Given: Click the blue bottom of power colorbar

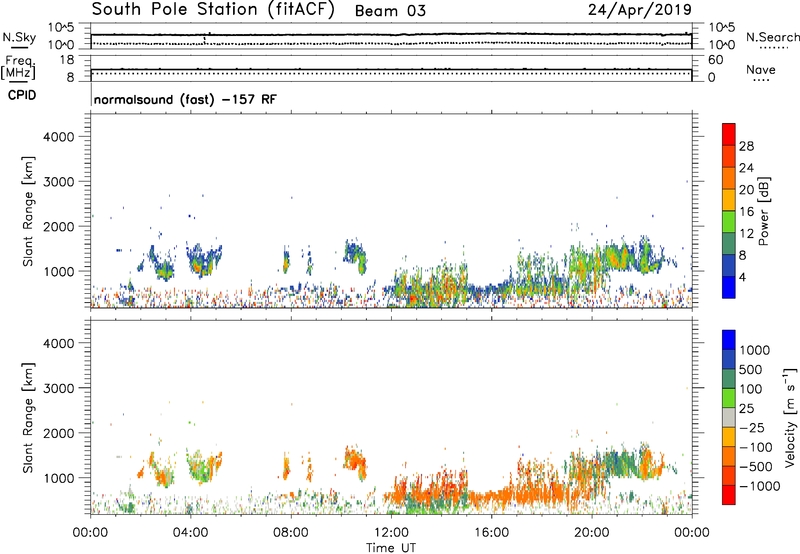Looking at the screenshot, I should click(729, 287).
